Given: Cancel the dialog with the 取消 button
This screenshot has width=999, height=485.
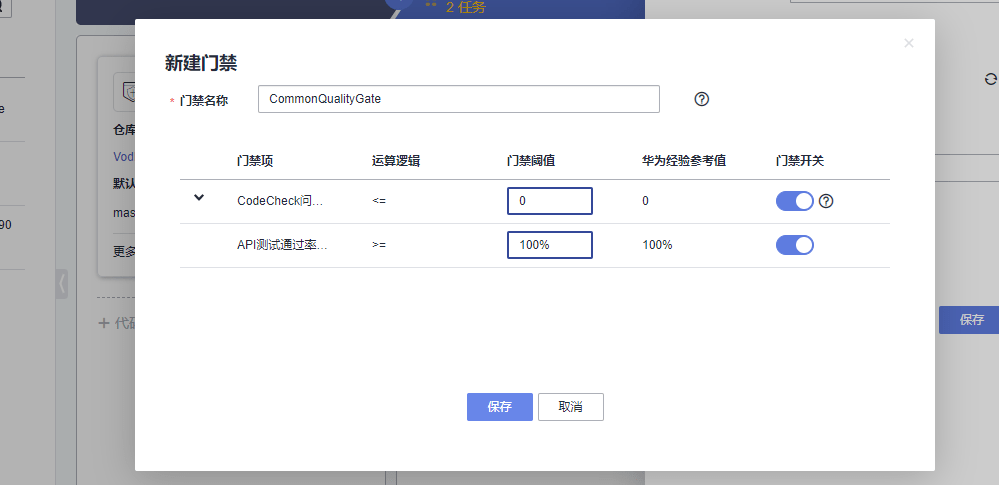Looking at the screenshot, I should (x=571, y=407).
